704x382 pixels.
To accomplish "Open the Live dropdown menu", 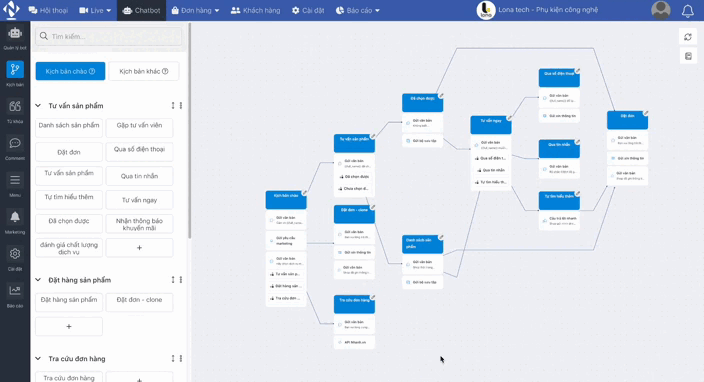I will 95,10.
